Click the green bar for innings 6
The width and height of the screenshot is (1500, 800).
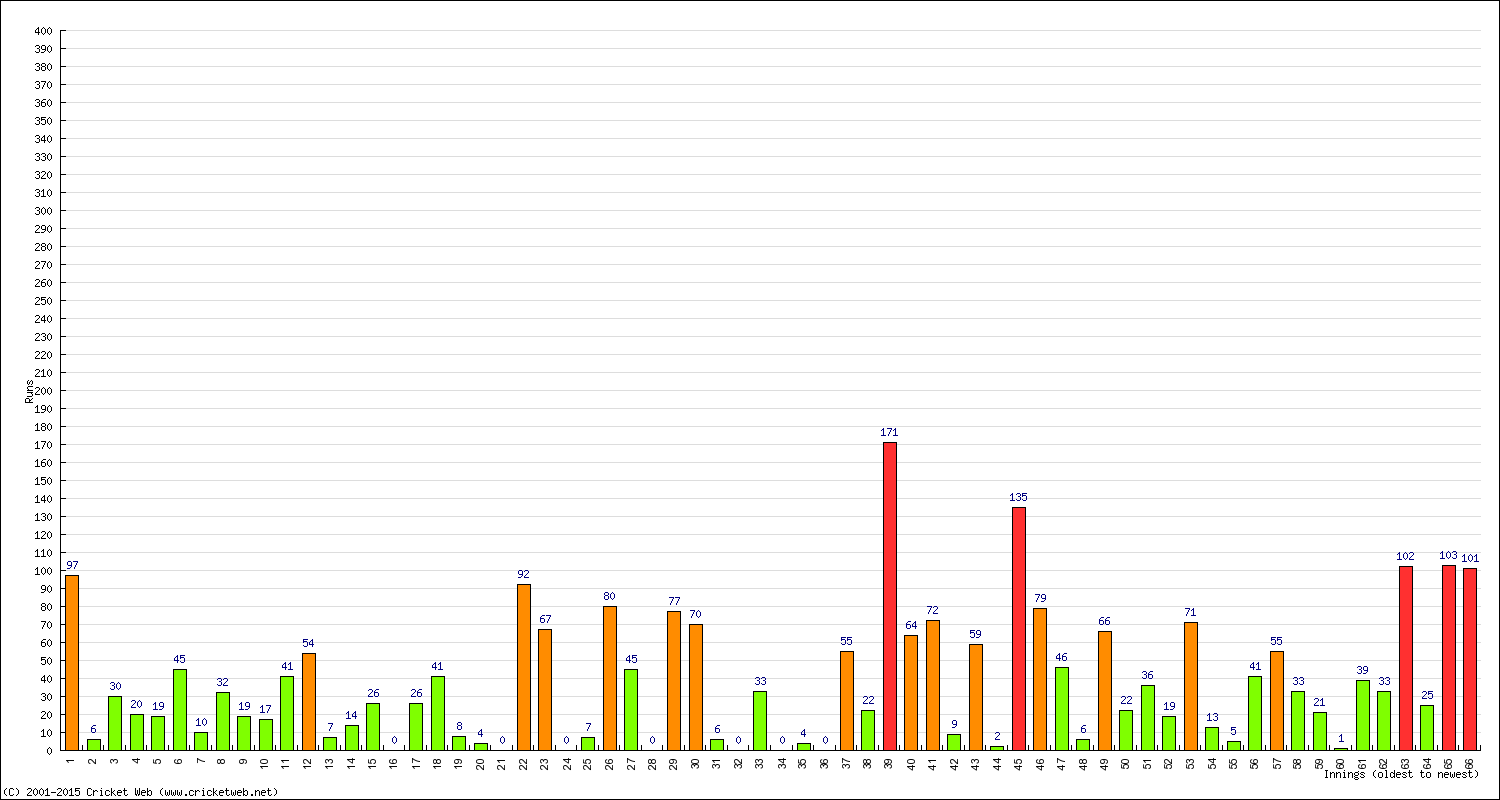pyautogui.click(x=179, y=709)
